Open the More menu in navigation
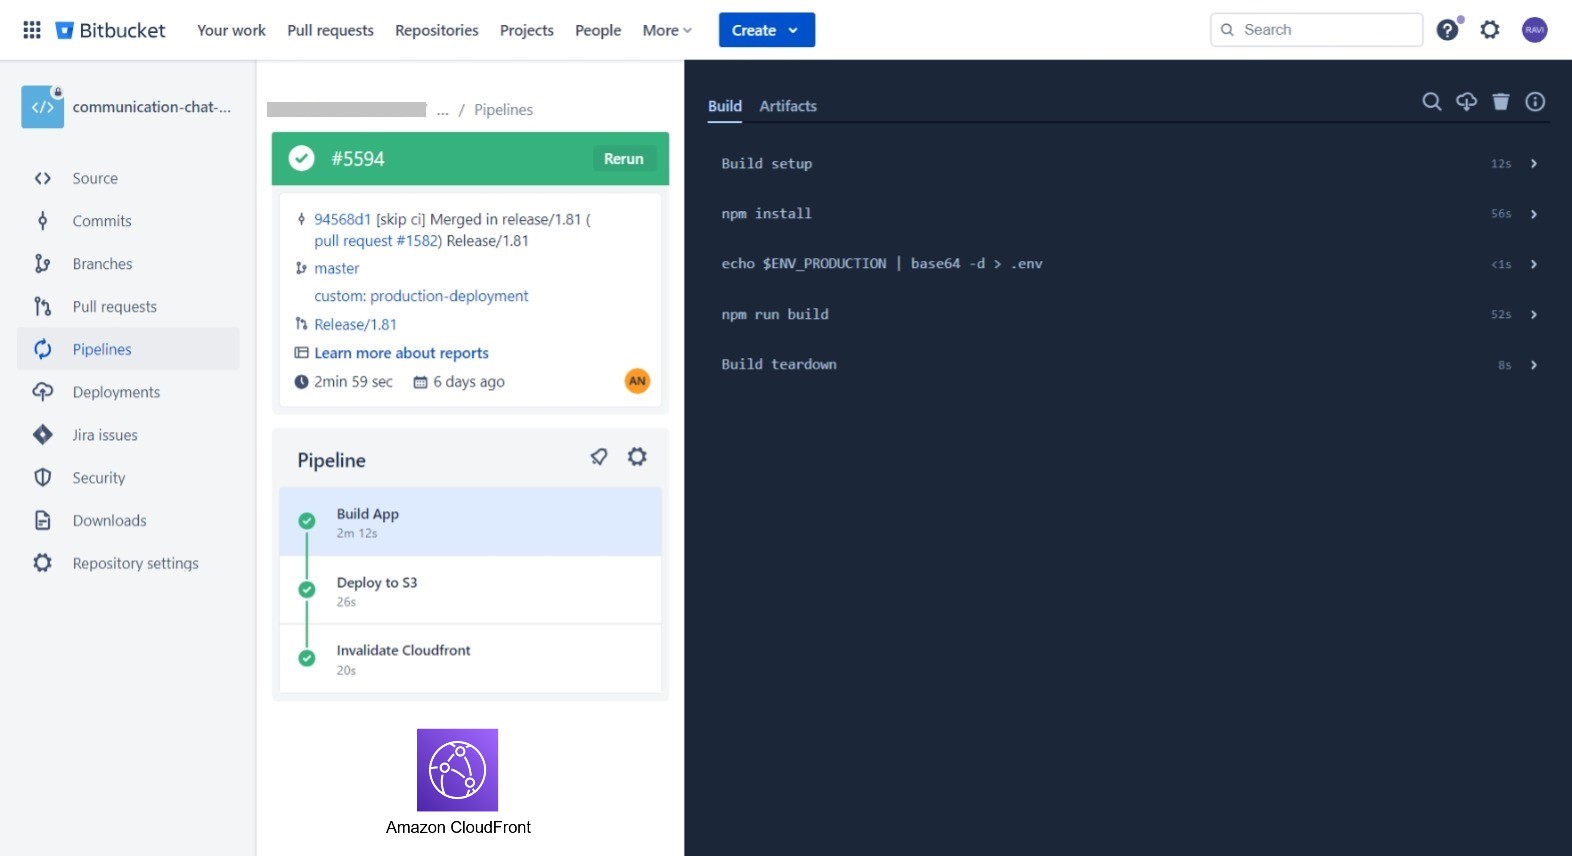 (x=667, y=30)
